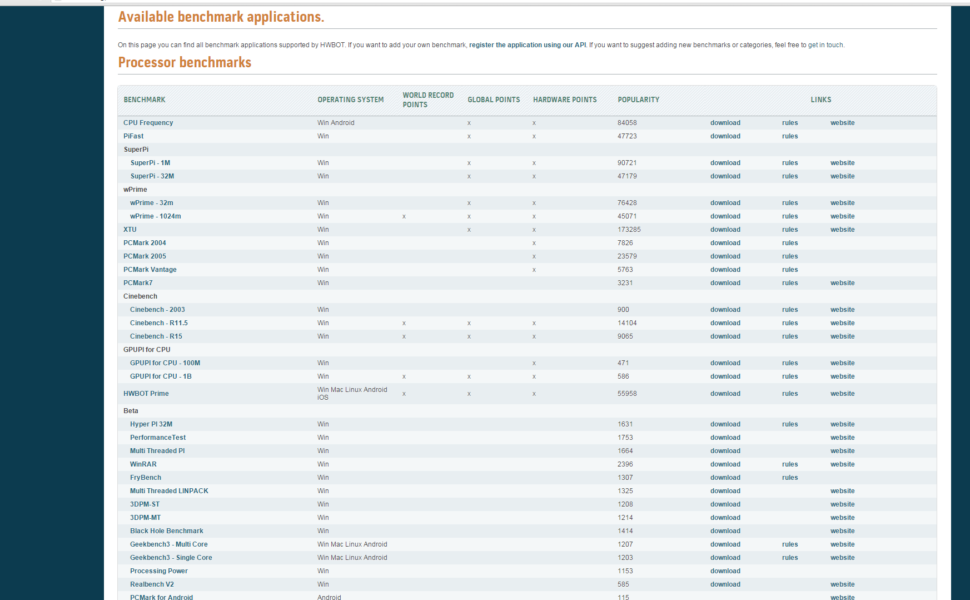The width and height of the screenshot is (970, 600).
Task: Open 3DPM-ST benchmark
Action: tap(145, 504)
